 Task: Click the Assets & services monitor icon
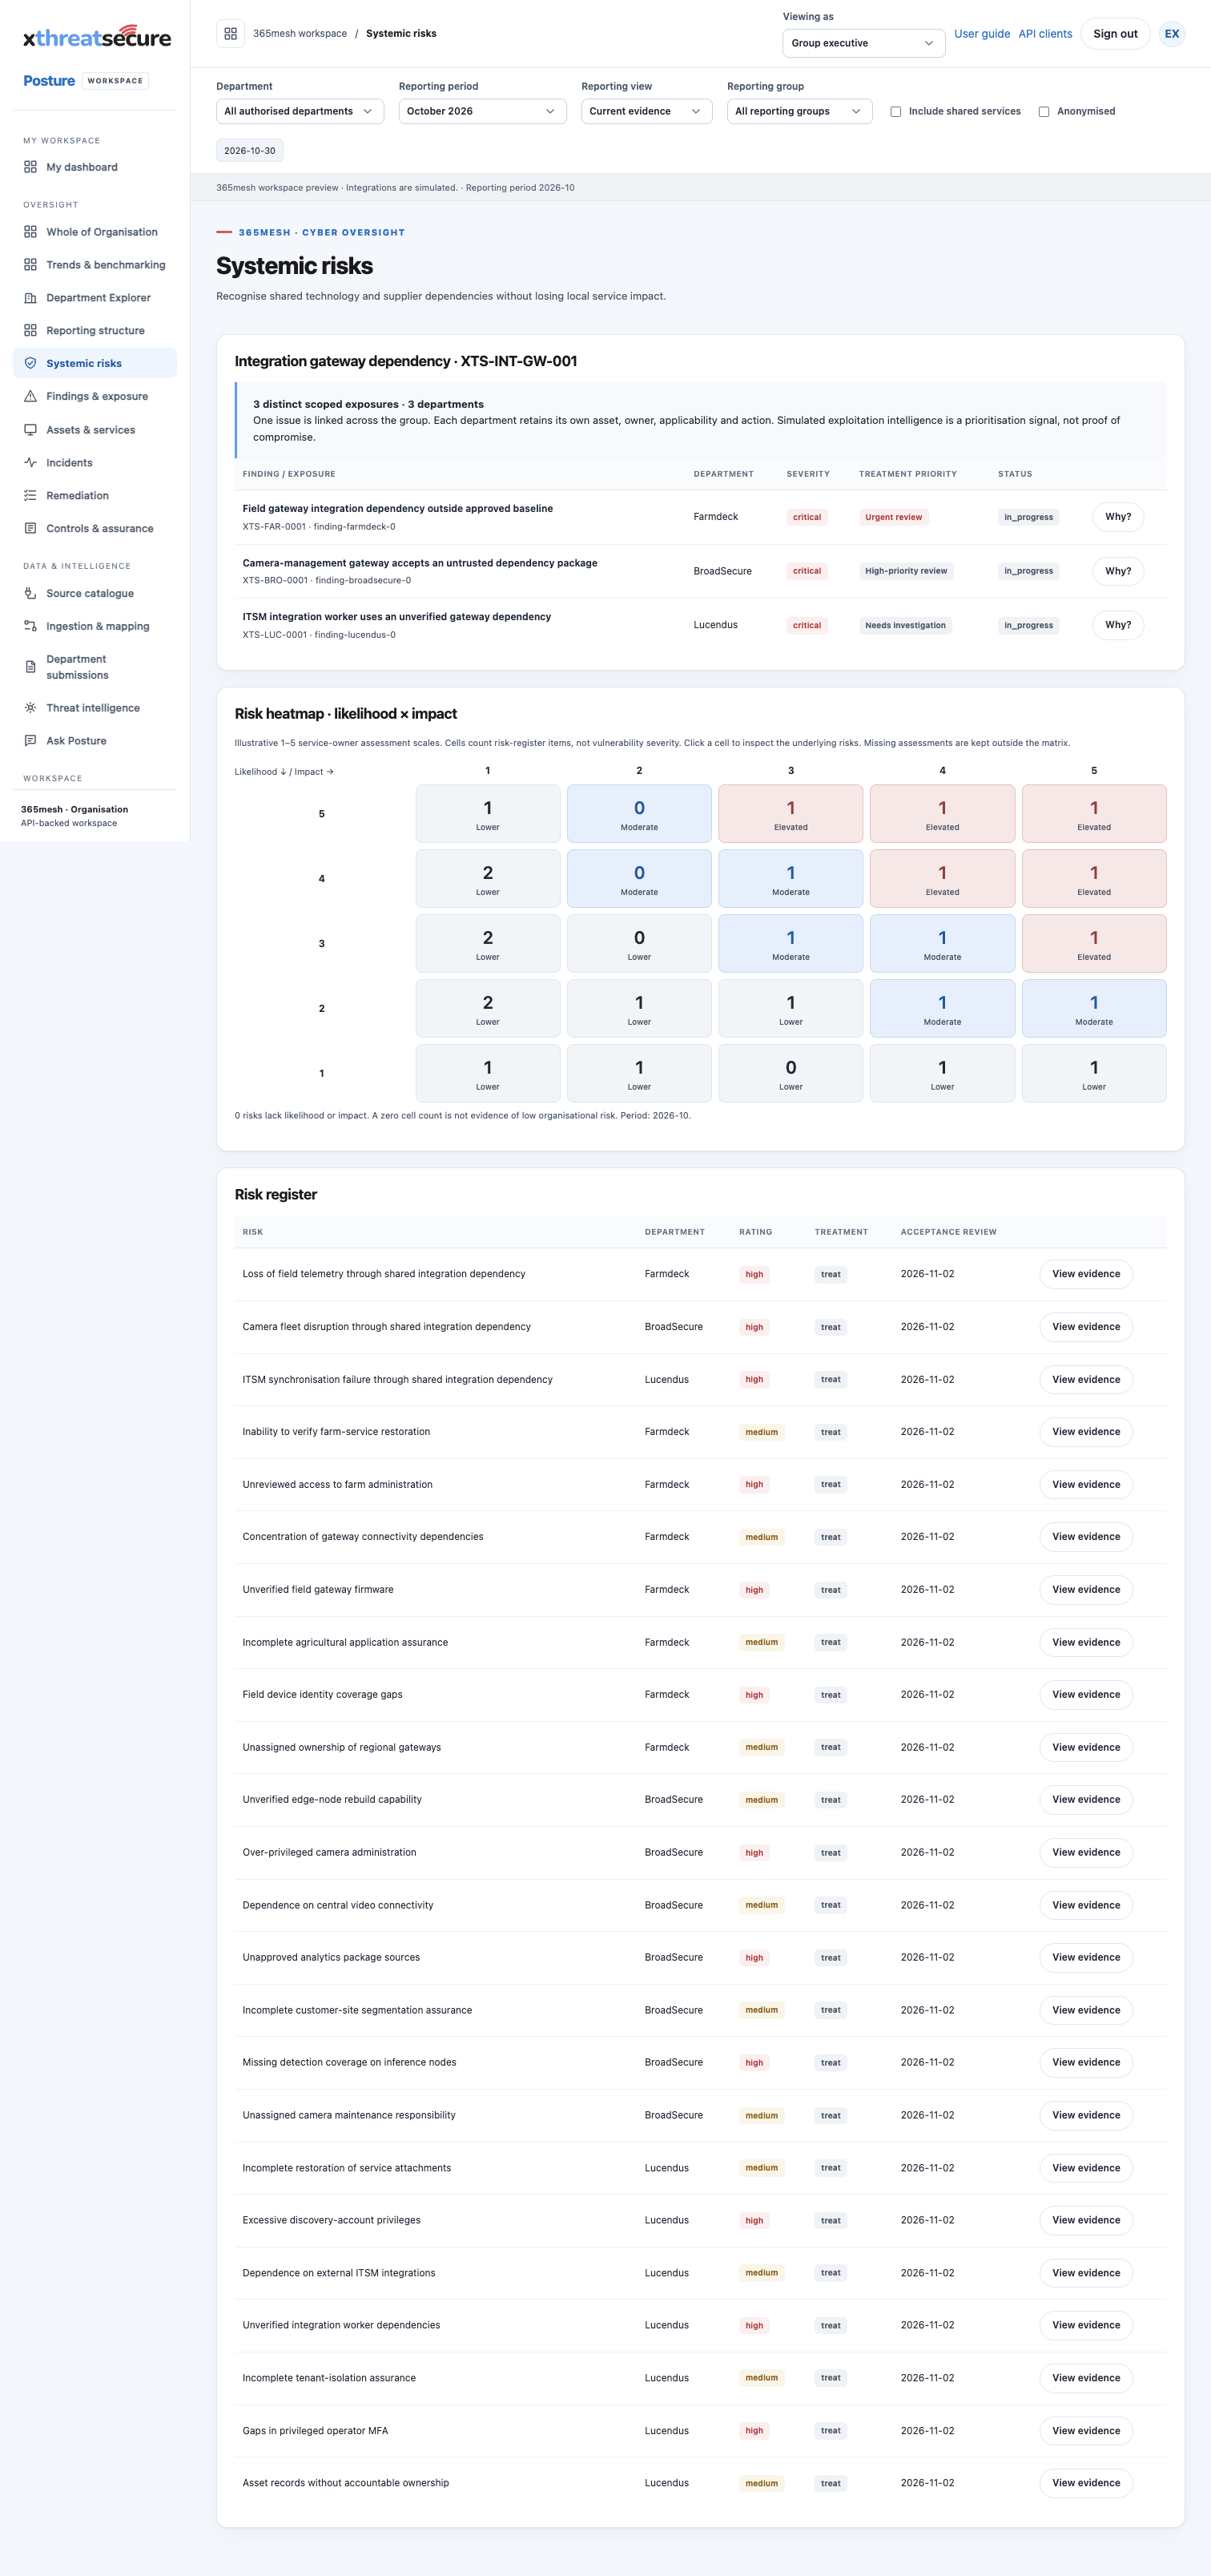click(30, 430)
